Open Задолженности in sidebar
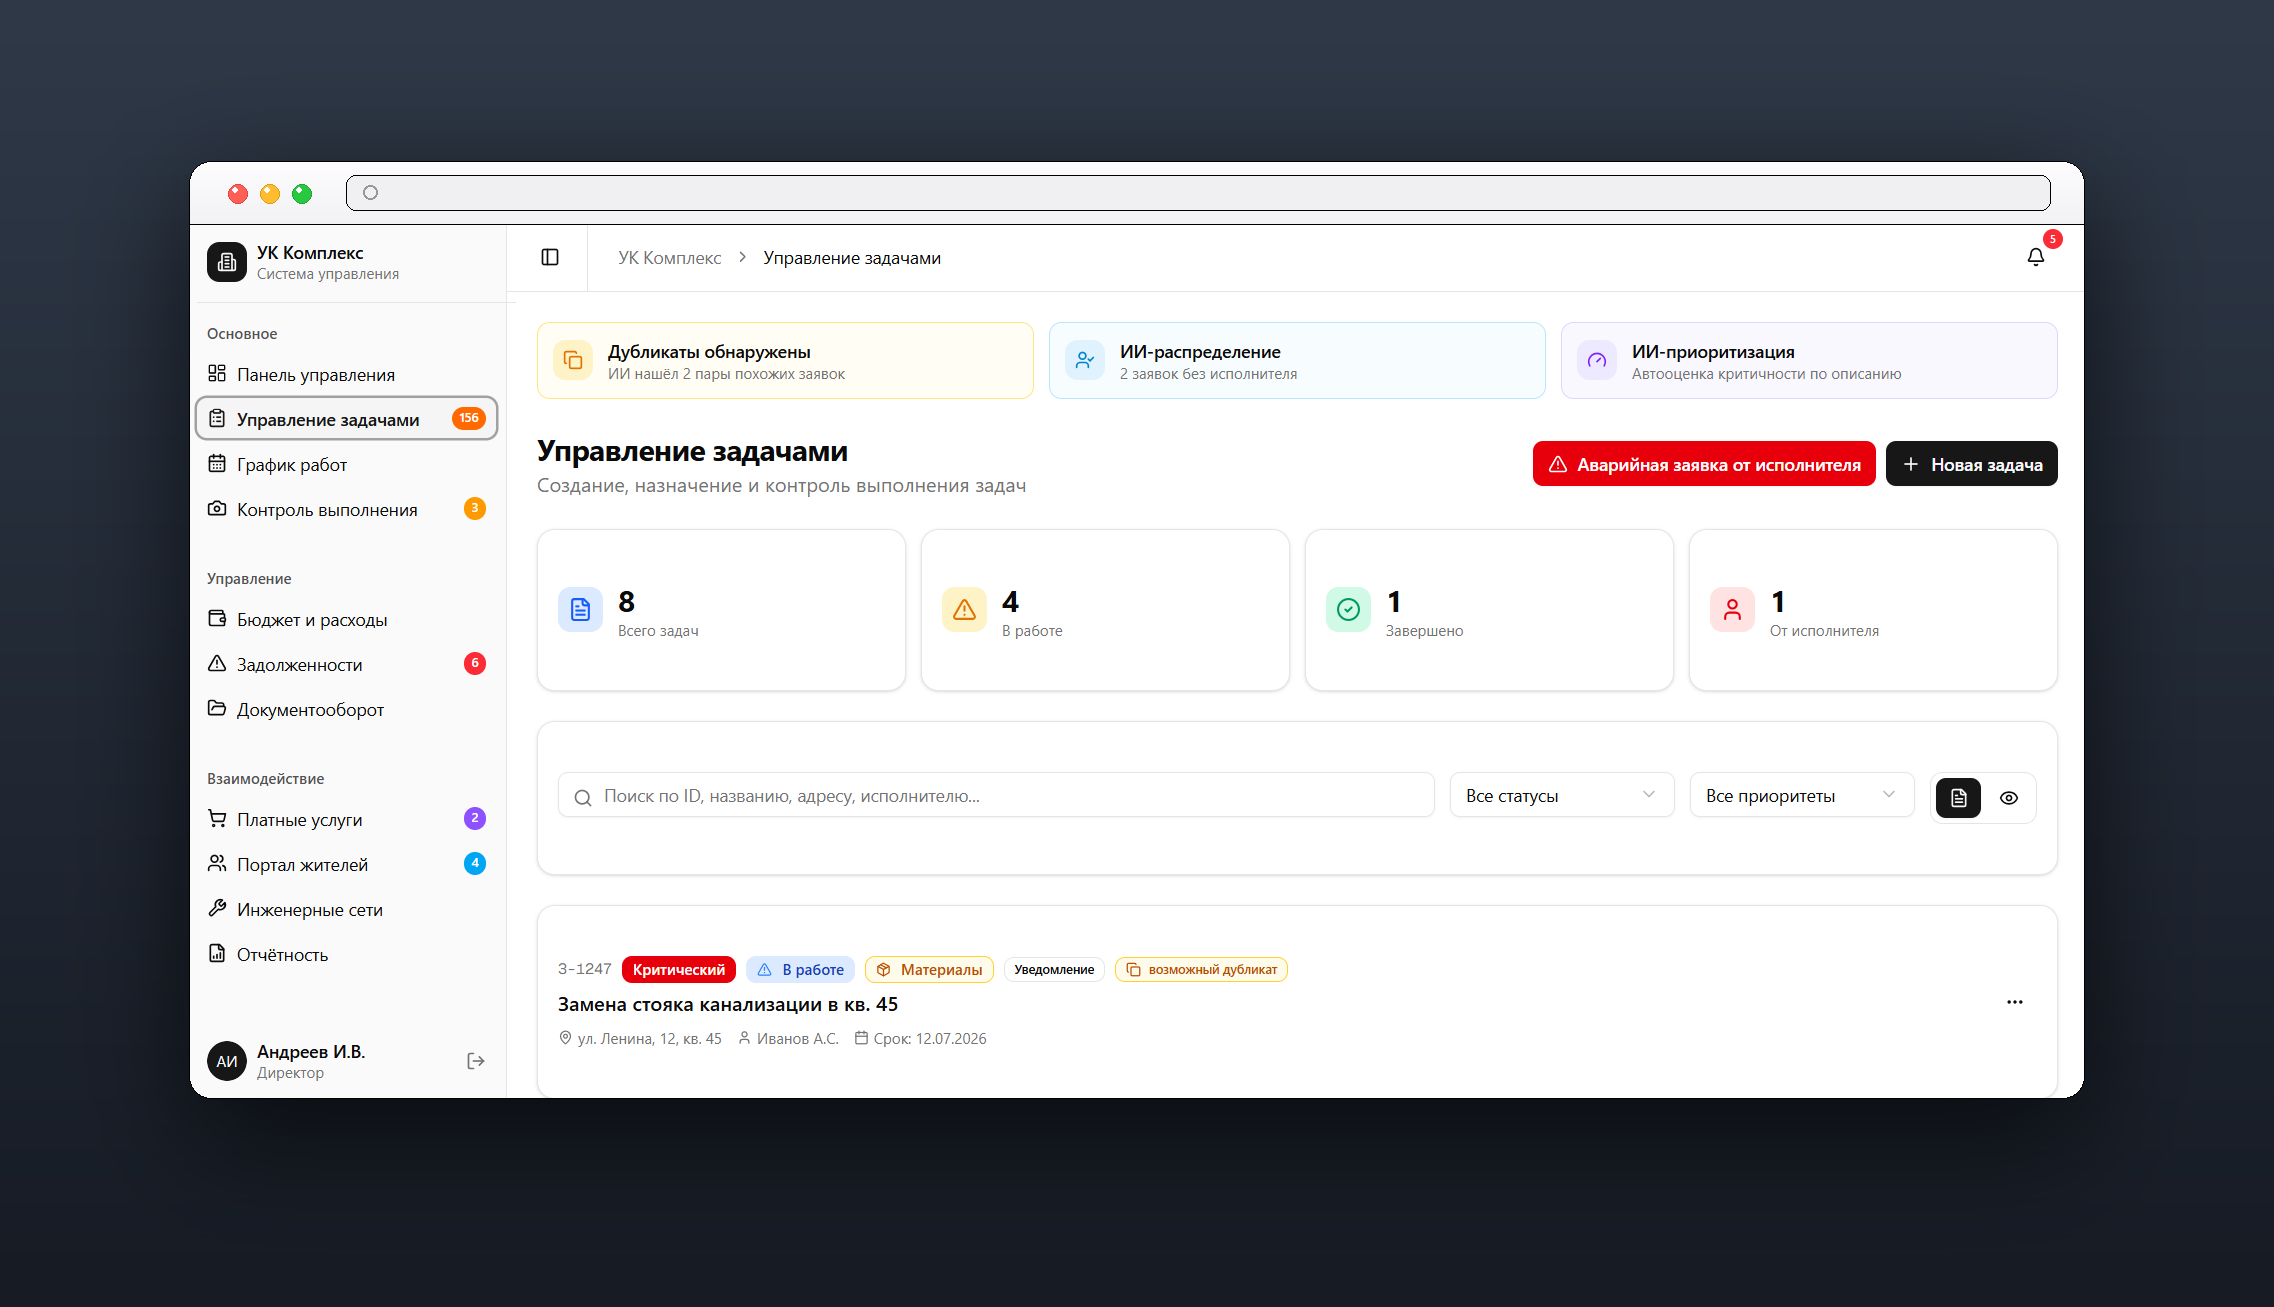 coord(346,664)
